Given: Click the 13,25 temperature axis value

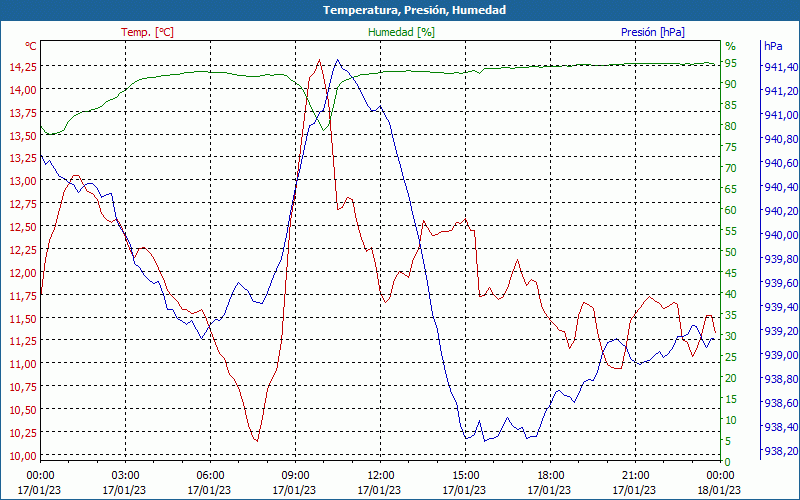Looking at the screenshot, I should [x=23, y=158].
